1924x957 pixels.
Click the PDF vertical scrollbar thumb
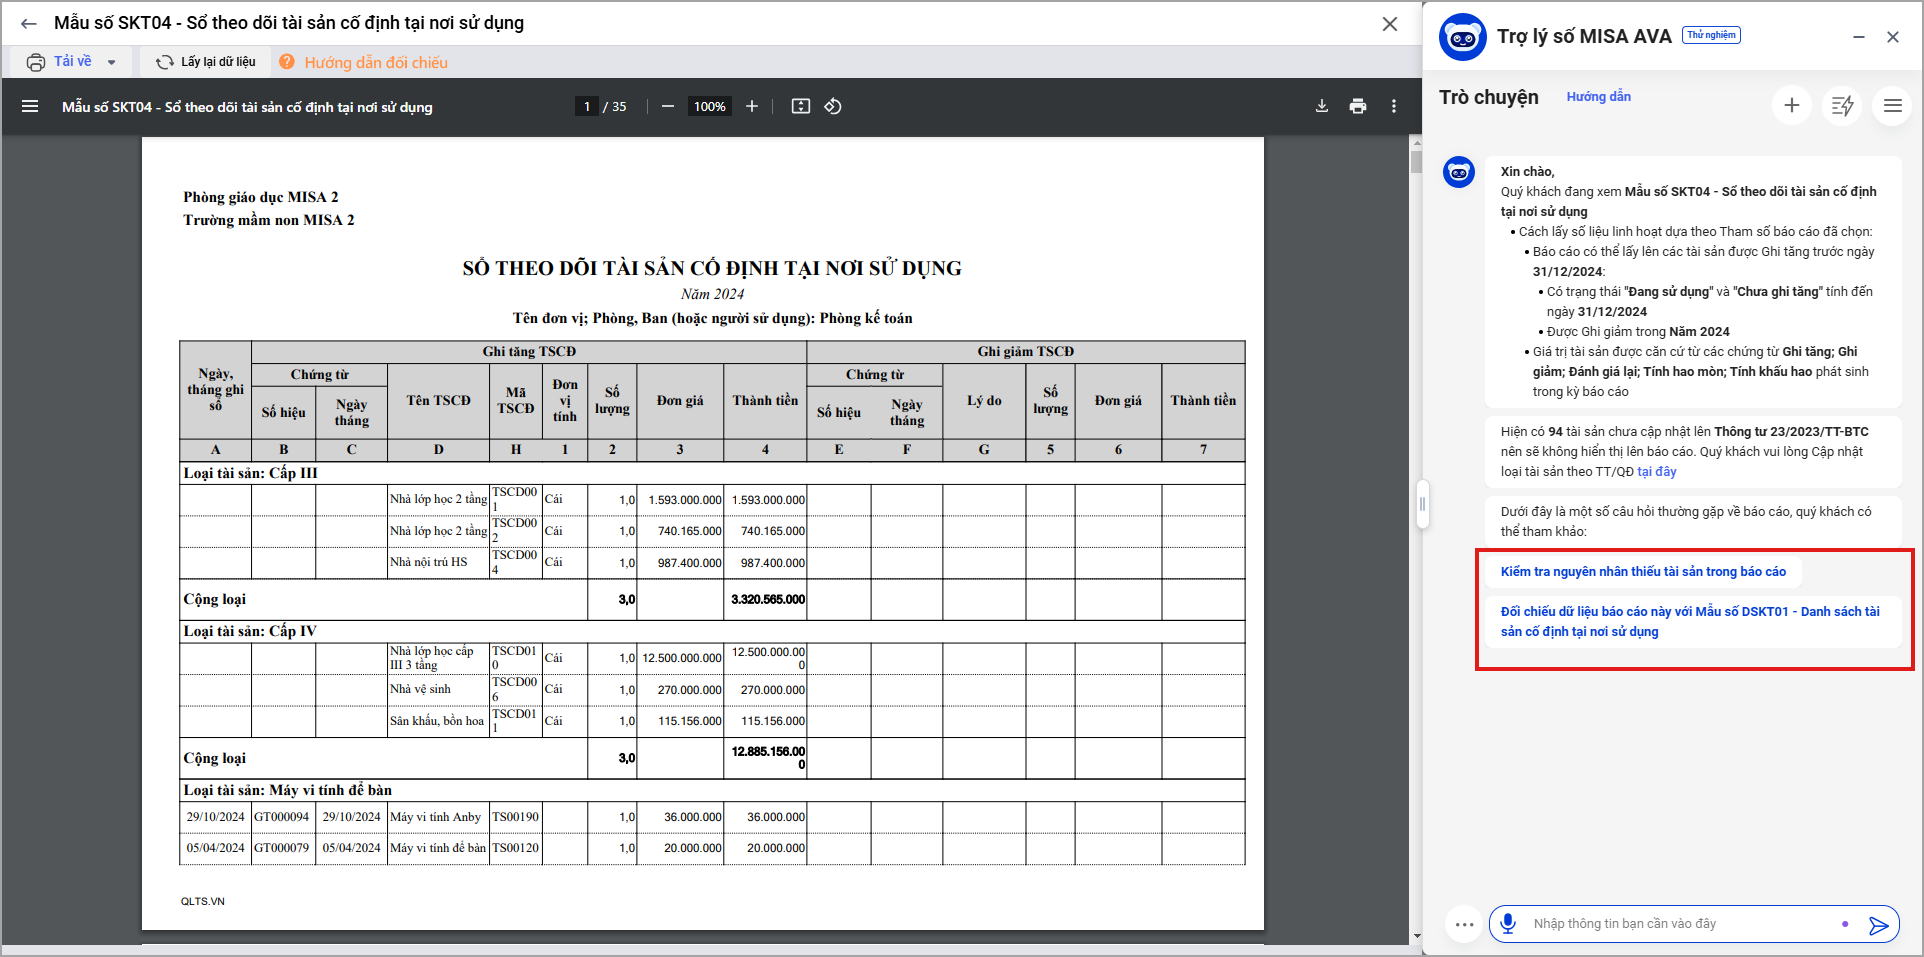pyautogui.click(x=1416, y=161)
